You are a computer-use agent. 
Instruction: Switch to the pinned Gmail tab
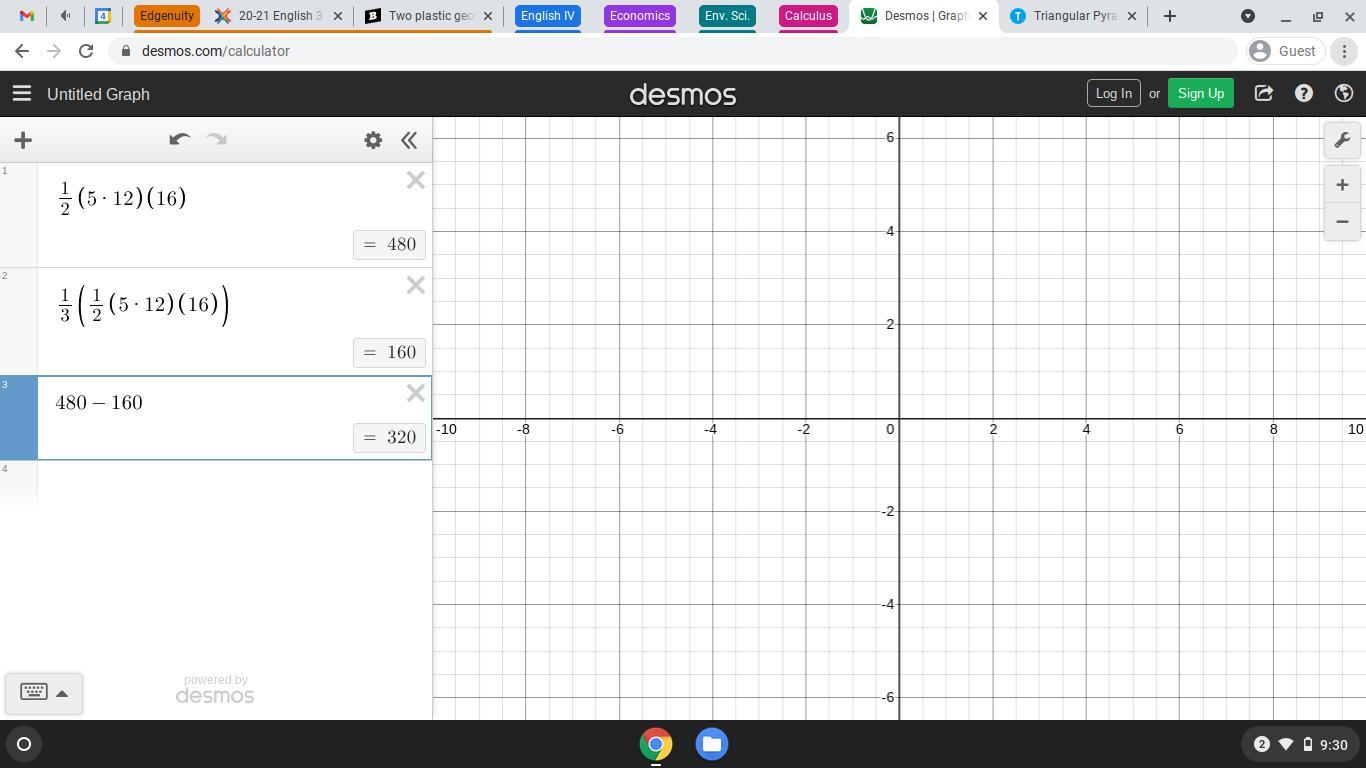tap(27, 16)
